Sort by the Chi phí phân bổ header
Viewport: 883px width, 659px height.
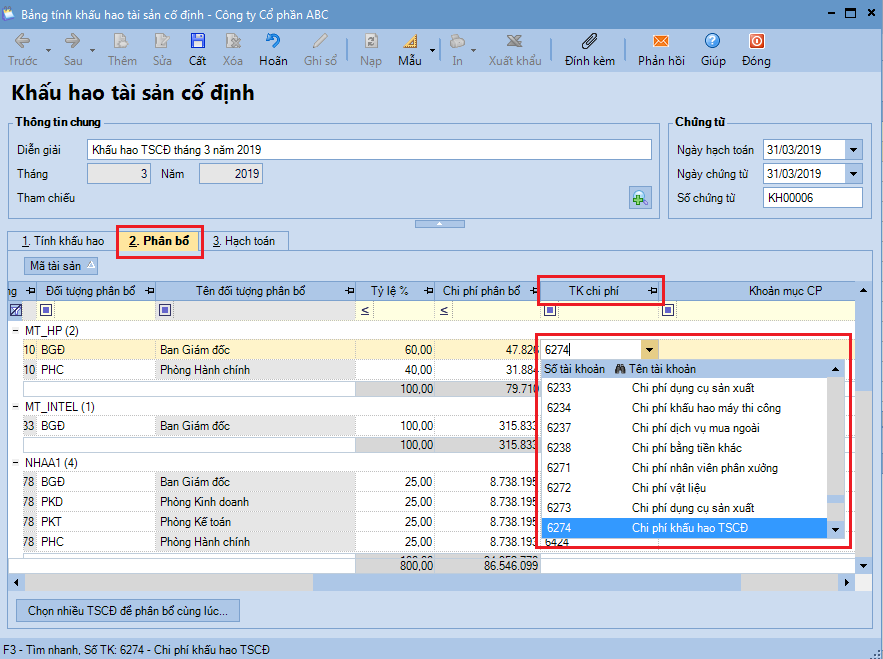(481, 291)
